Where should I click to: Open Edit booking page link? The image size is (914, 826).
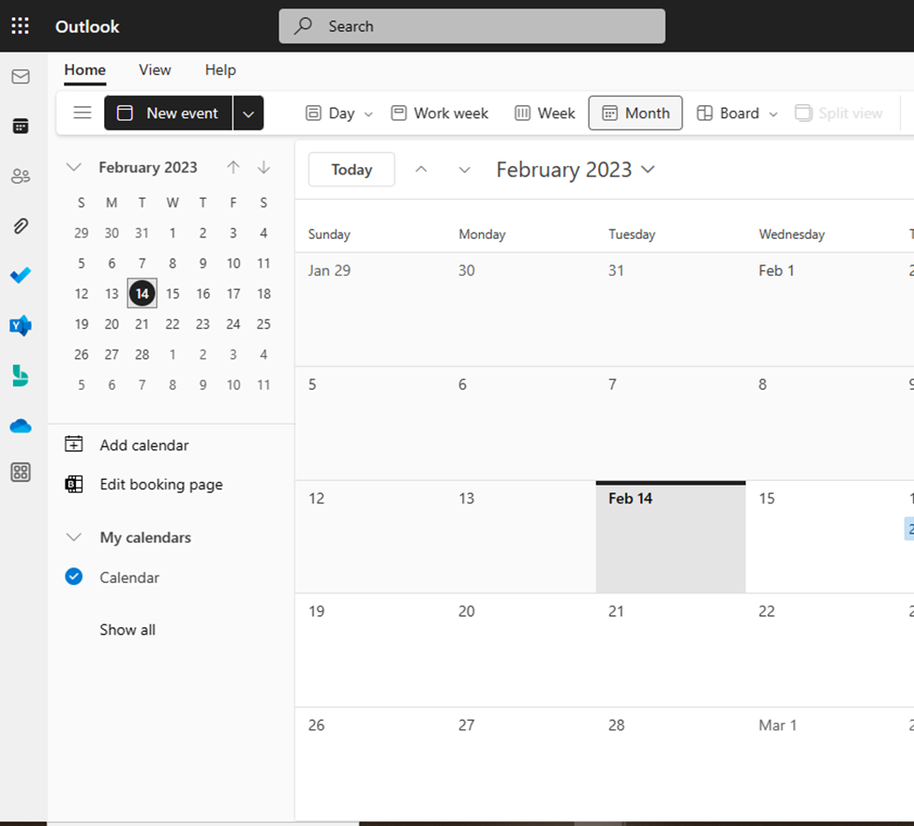161,484
